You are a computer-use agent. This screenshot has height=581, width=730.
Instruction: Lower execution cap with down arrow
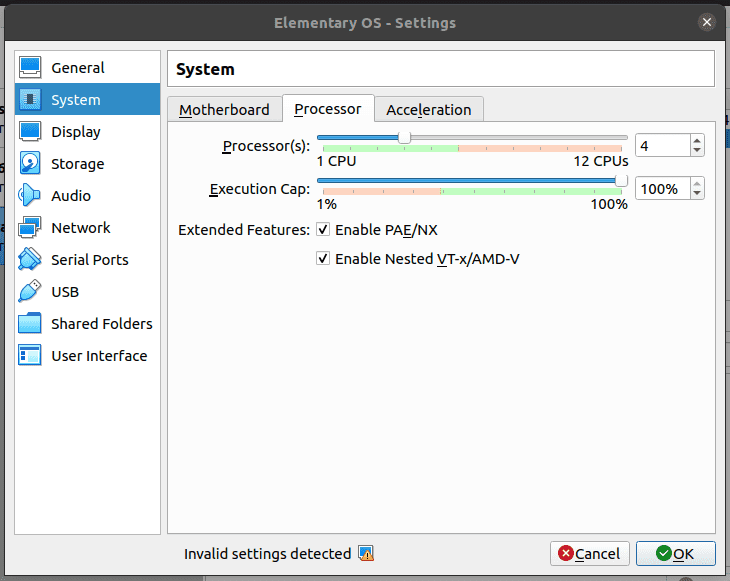tap(697, 194)
